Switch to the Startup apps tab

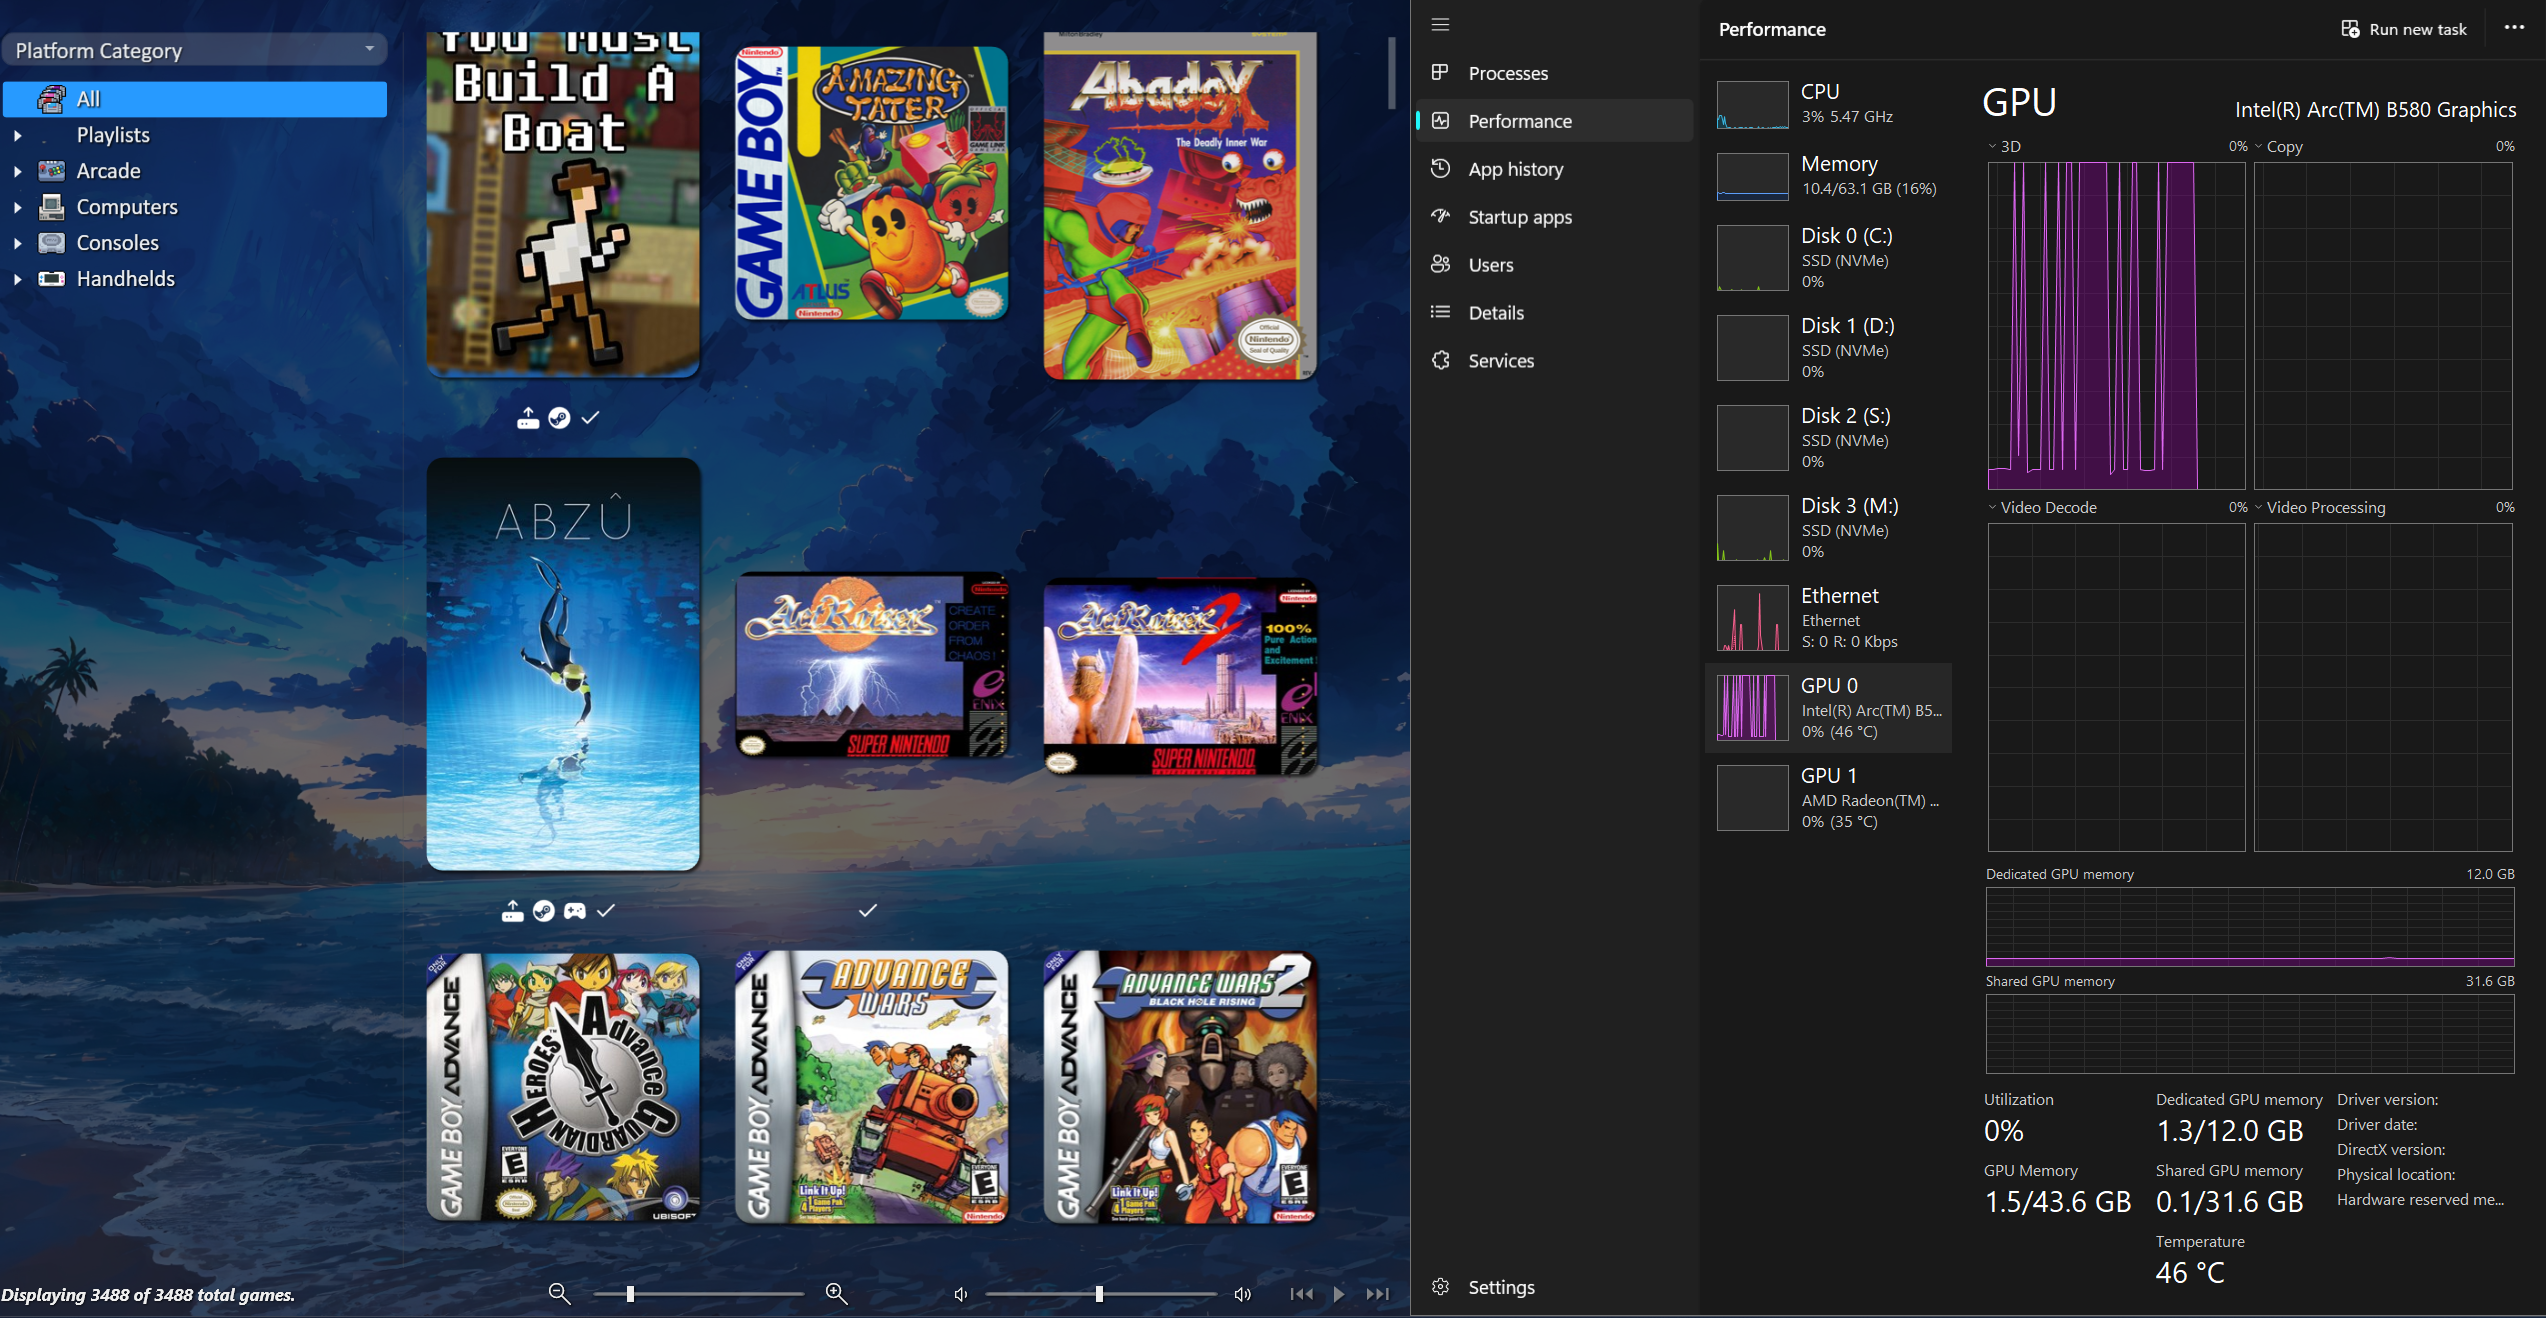[x=1519, y=217]
